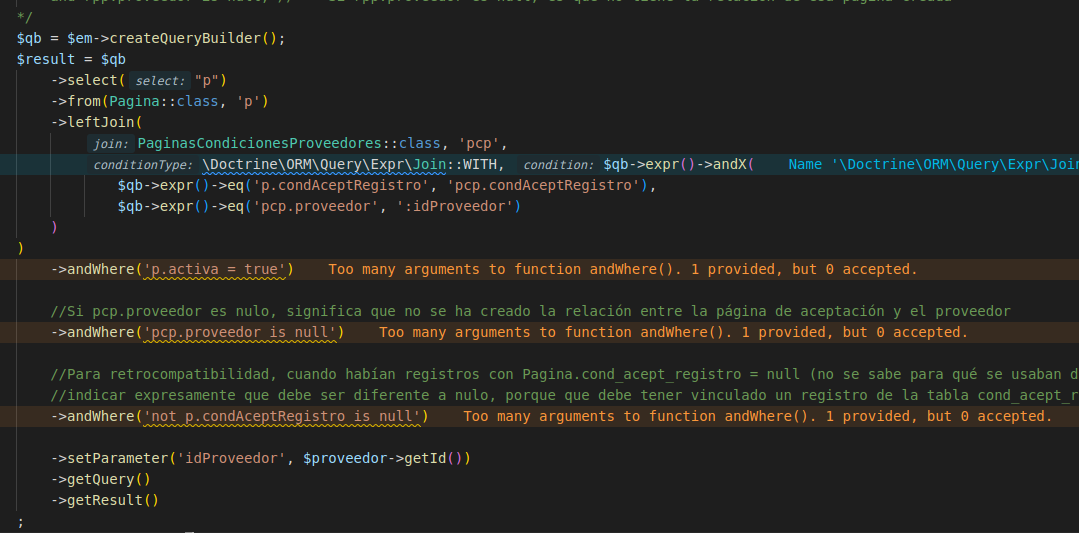Click the underlined 'p.activa = true' string
Screen dimensions: 1079x533
219,269
